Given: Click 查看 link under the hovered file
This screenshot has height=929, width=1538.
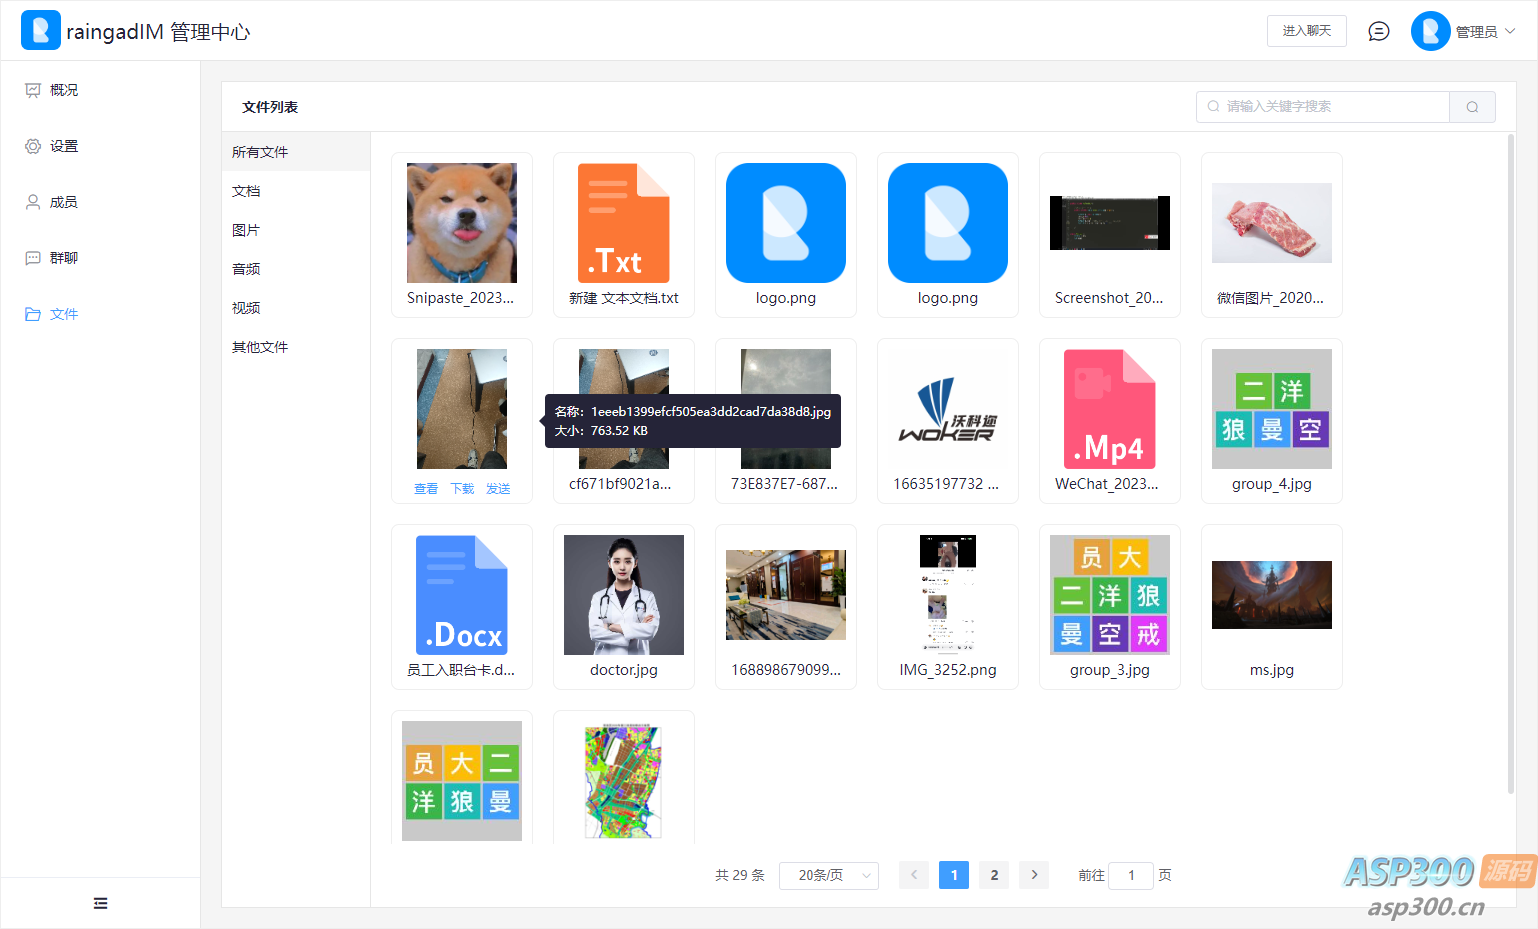Looking at the screenshot, I should click(426, 489).
